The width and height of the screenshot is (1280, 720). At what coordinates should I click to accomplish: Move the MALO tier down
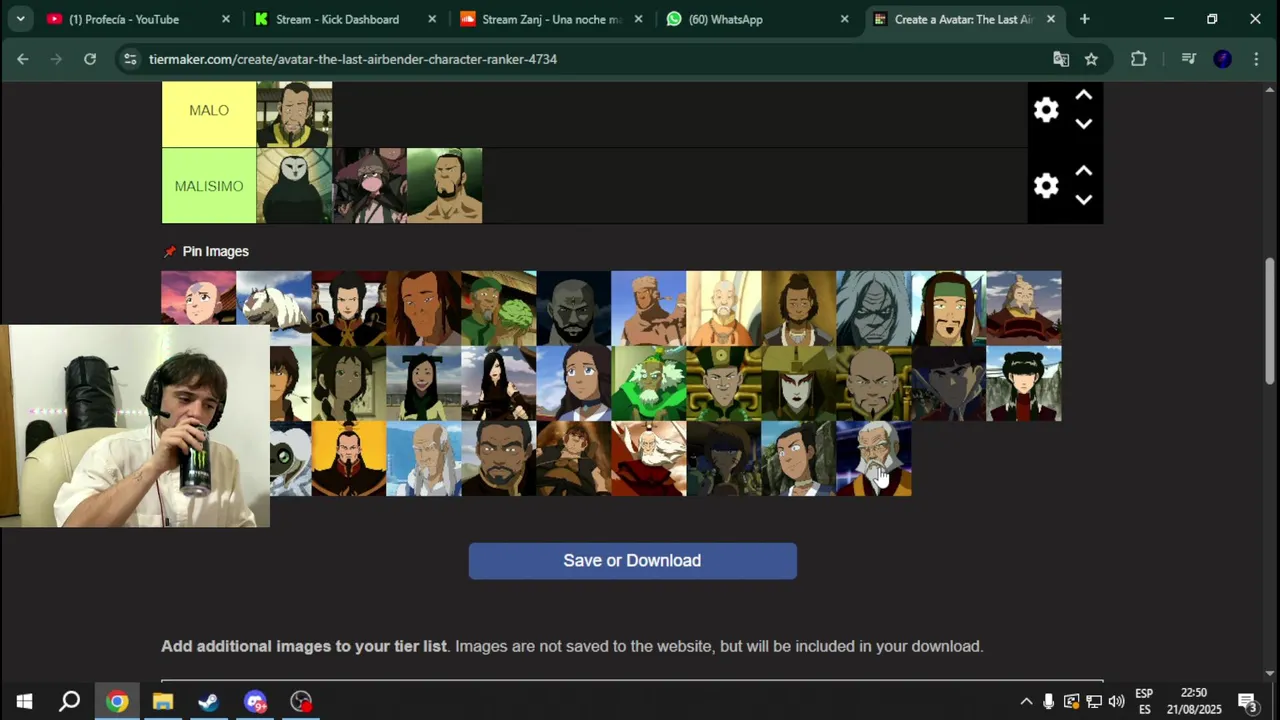point(1083,124)
